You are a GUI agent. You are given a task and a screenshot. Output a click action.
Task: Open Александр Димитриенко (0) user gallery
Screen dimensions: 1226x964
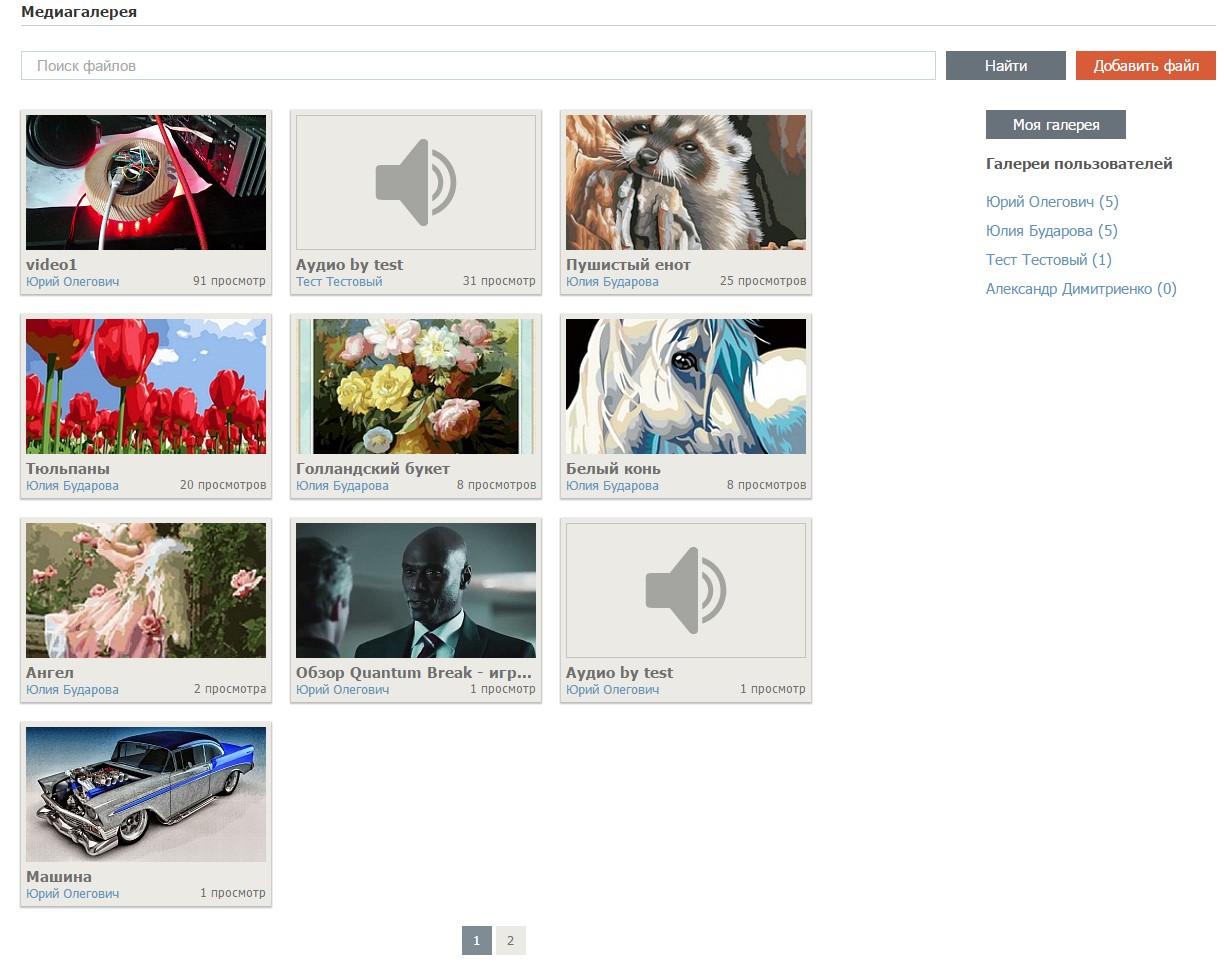1080,289
